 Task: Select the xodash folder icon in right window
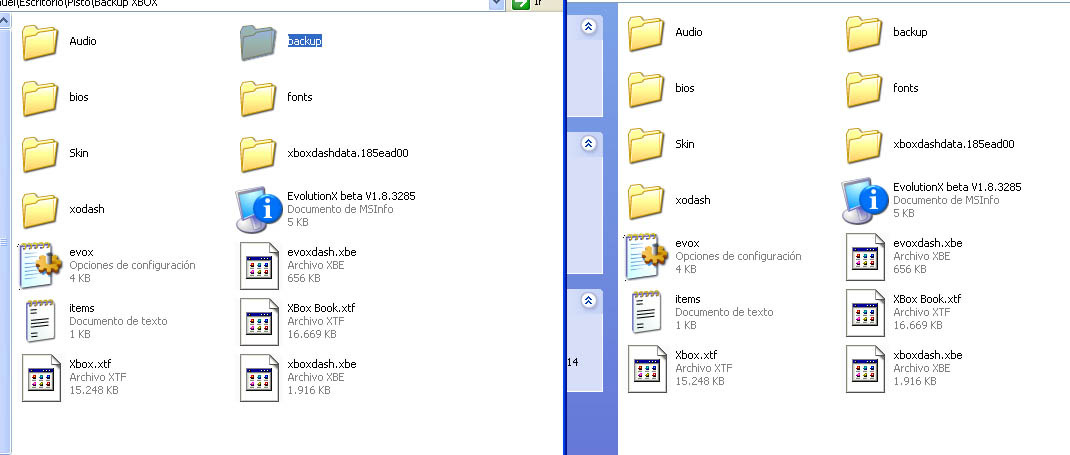(x=646, y=201)
